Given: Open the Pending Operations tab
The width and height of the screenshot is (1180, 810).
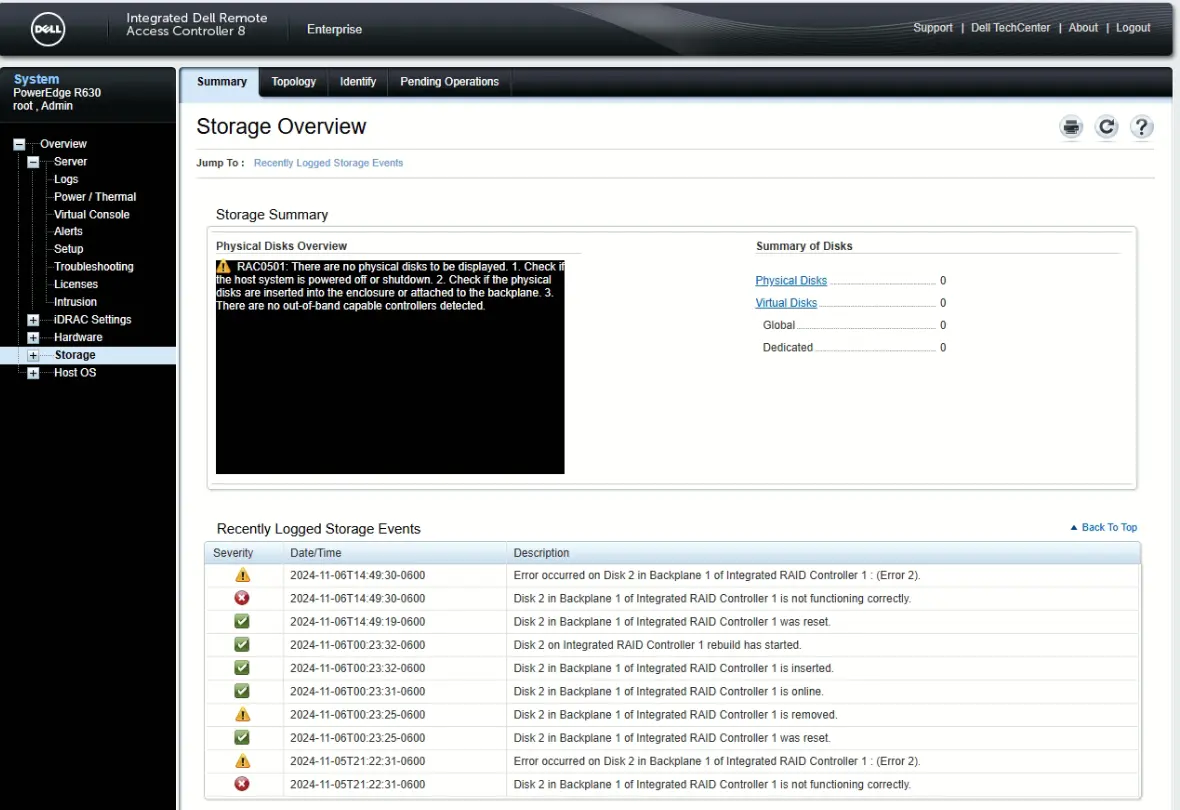Looking at the screenshot, I should pos(449,82).
